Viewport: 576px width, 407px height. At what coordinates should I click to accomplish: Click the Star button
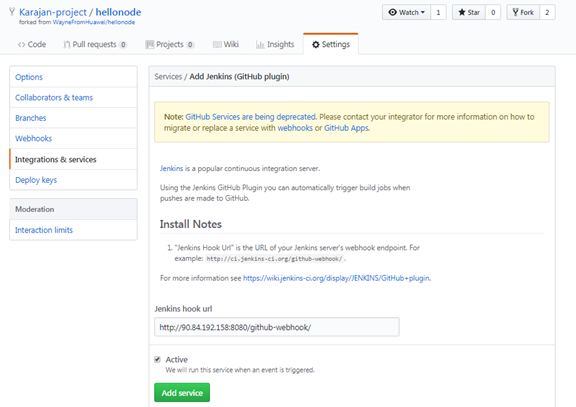coord(469,12)
